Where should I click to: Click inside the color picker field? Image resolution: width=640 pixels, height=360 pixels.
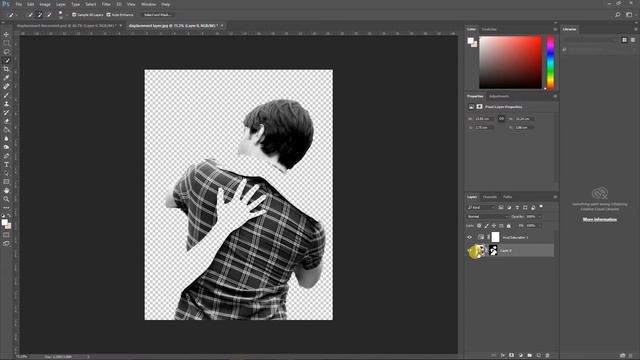[x=511, y=62]
